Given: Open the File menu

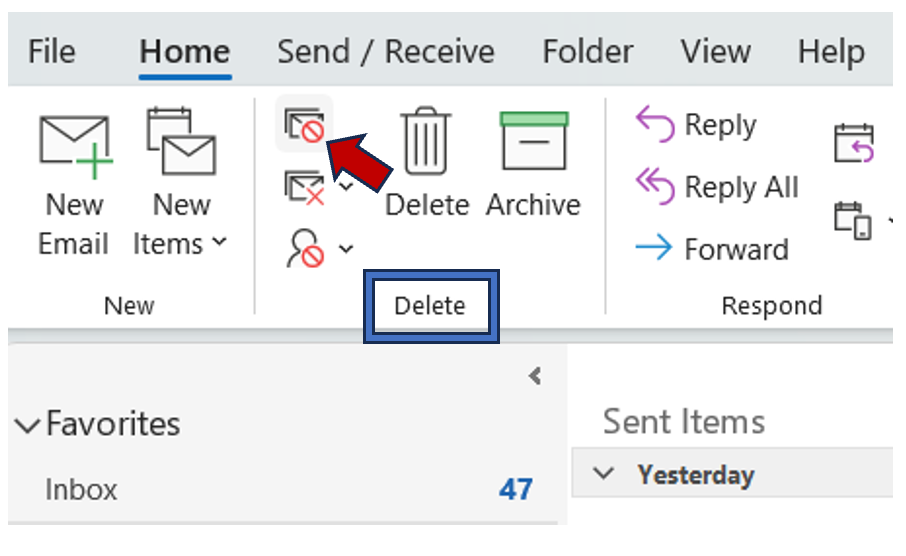Looking at the screenshot, I should [x=52, y=52].
